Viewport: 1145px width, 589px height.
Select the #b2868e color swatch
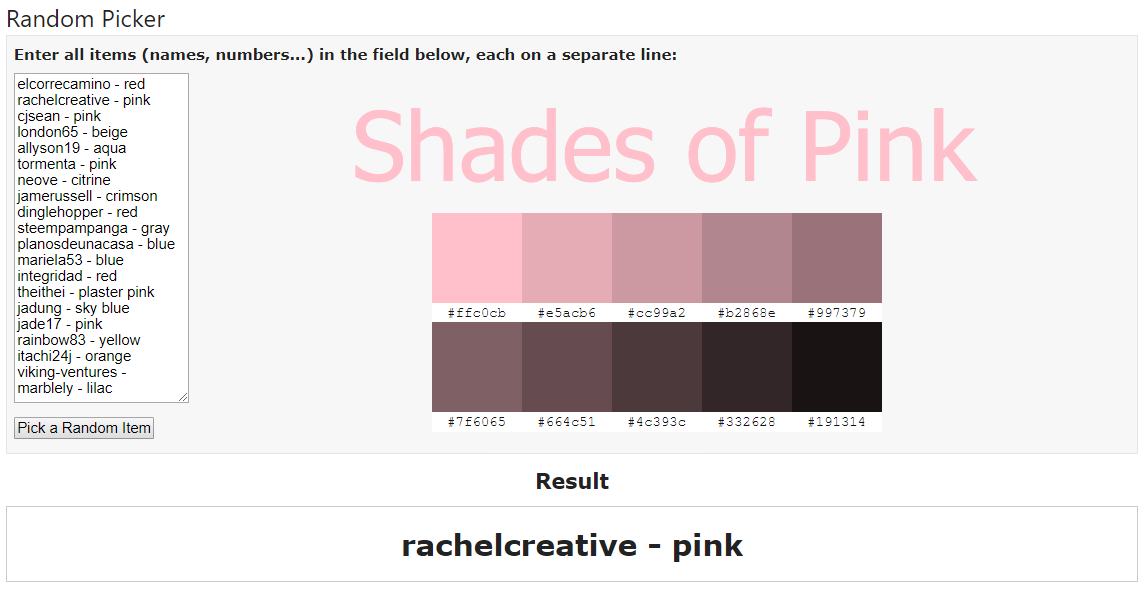coord(747,258)
